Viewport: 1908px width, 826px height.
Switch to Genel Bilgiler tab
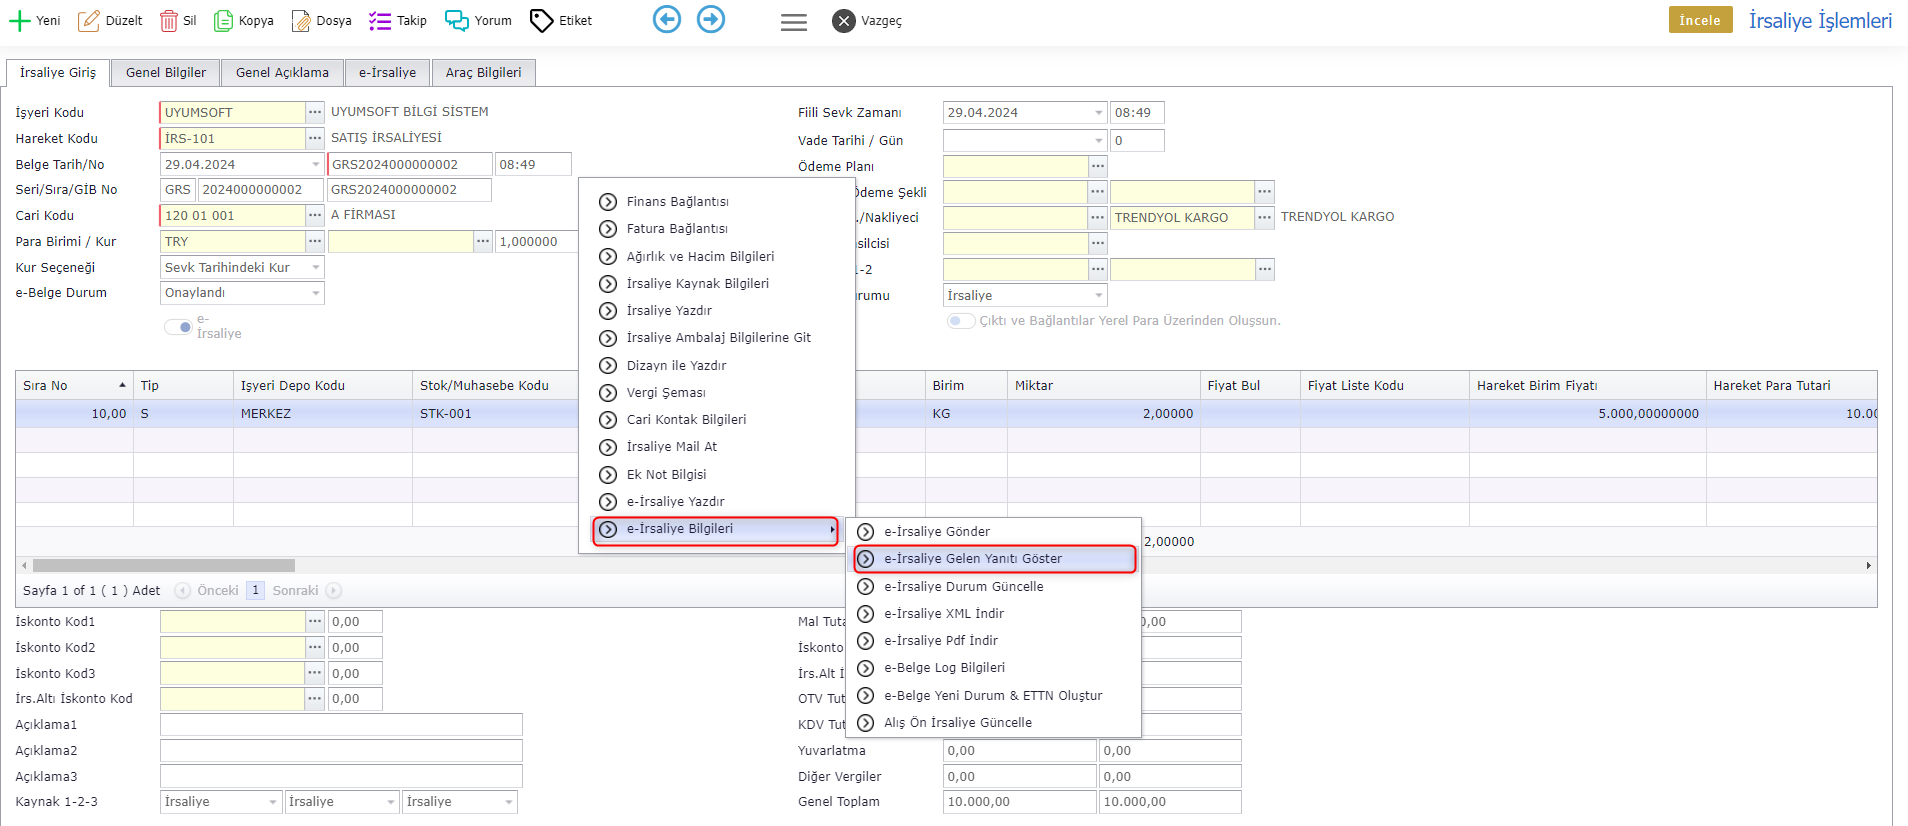point(166,72)
